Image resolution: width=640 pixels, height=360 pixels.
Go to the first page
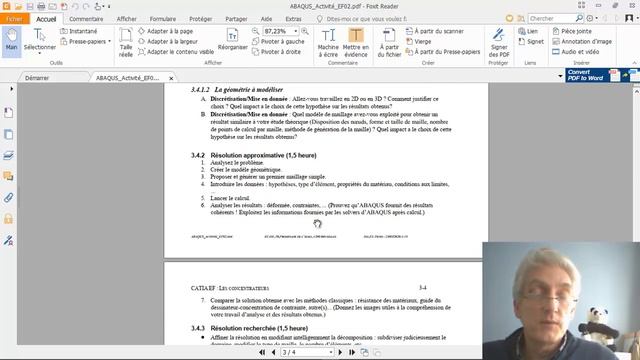(262, 352)
